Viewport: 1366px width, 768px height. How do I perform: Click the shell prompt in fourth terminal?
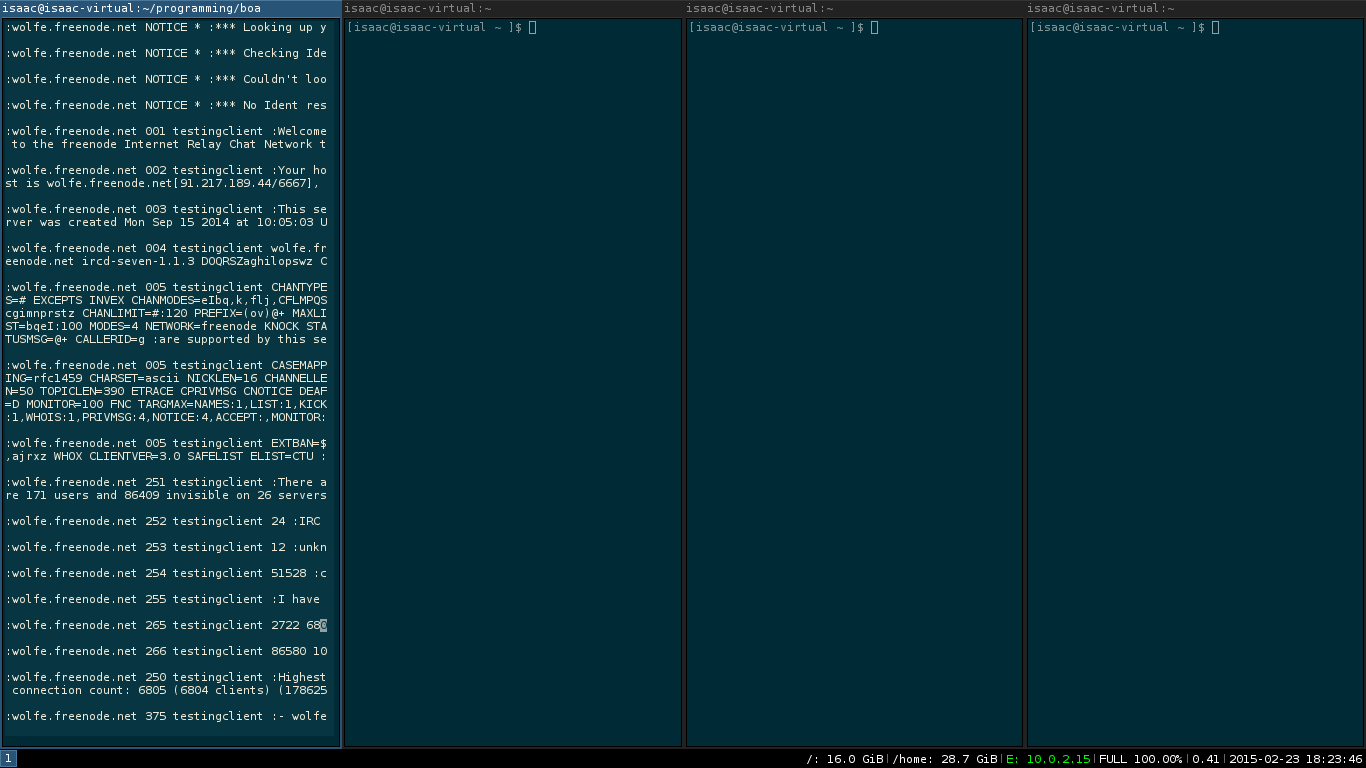click(1117, 27)
